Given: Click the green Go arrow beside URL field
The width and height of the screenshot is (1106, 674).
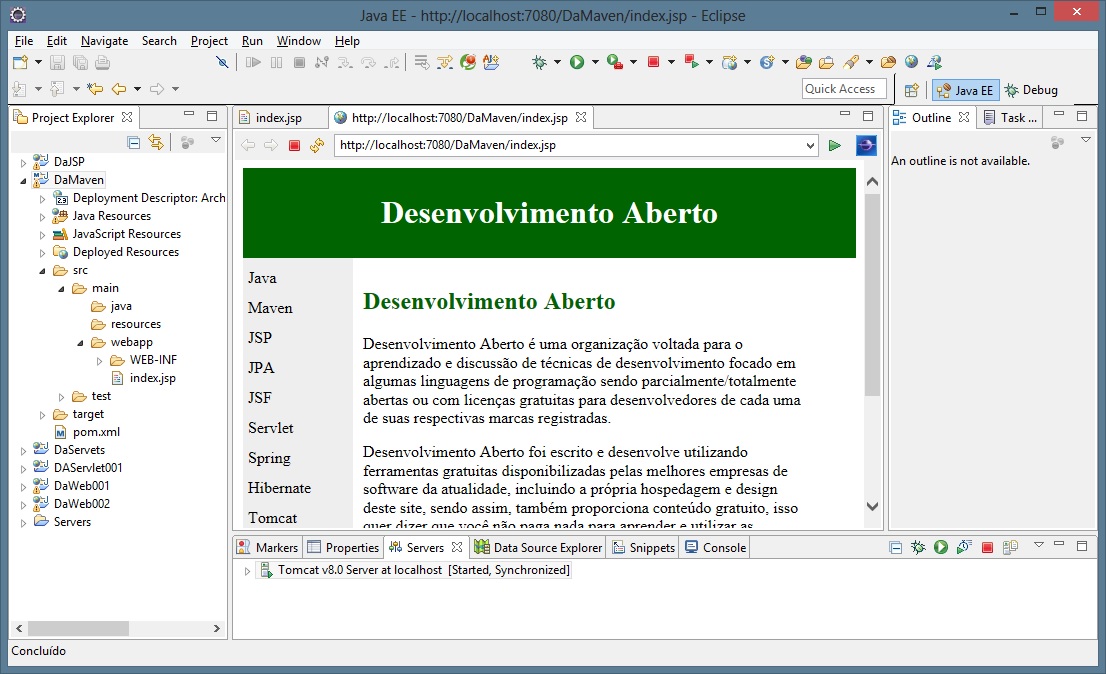Looking at the screenshot, I should coord(835,146).
